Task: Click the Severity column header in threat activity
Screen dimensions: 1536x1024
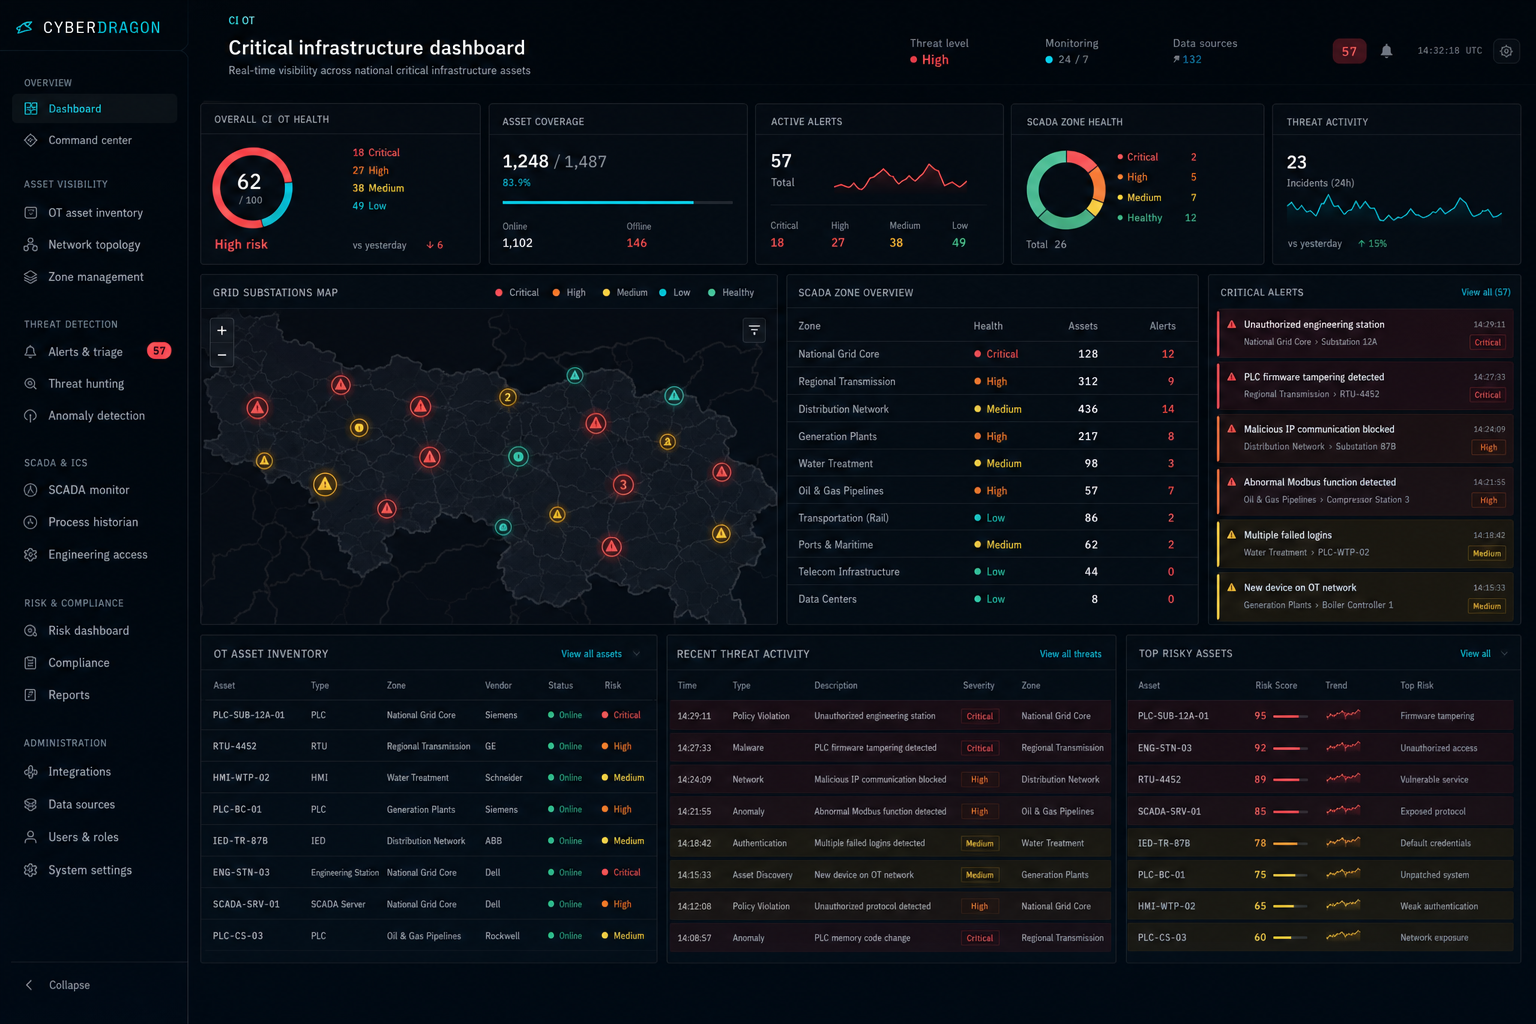Action: point(978,686)
